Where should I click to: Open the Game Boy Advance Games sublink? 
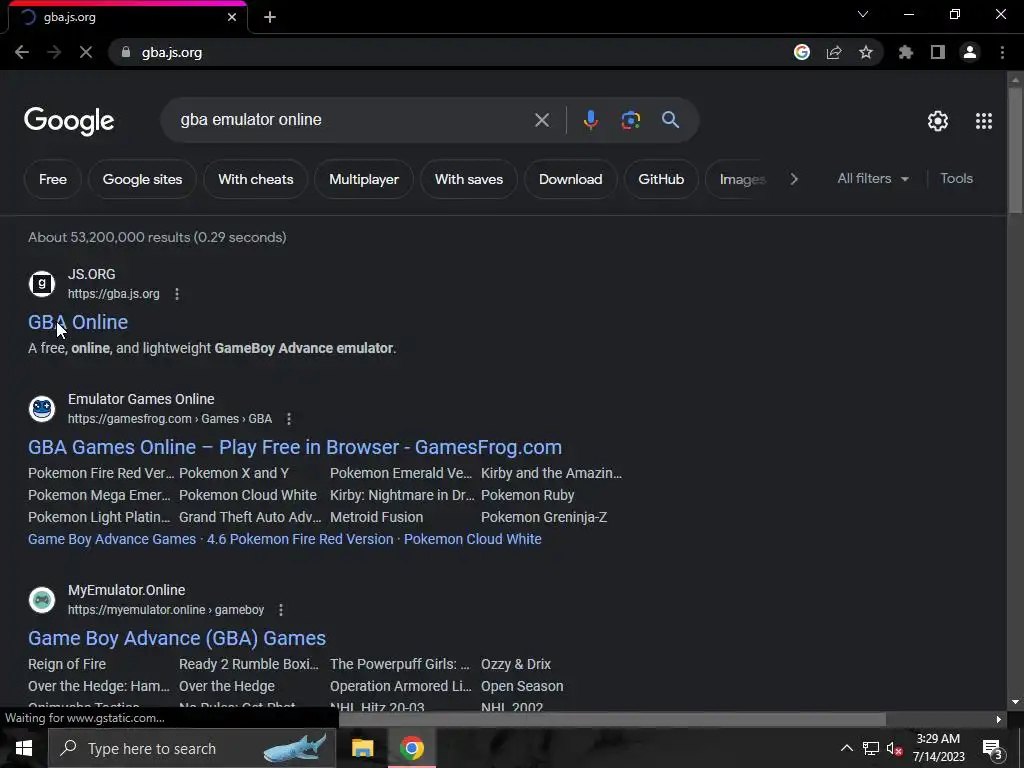point(112,539)
